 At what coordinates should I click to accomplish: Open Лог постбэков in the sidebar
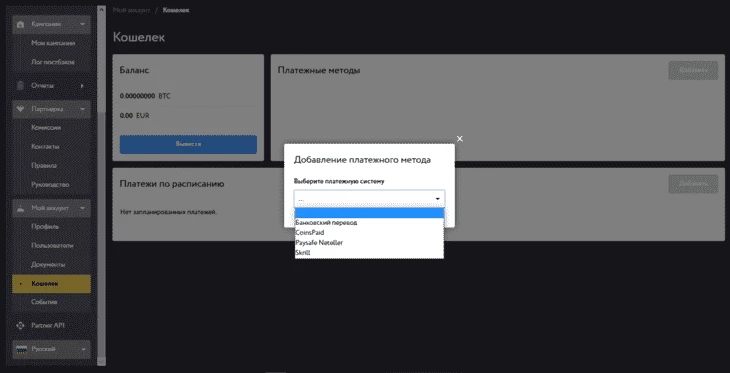pos(53,62)
